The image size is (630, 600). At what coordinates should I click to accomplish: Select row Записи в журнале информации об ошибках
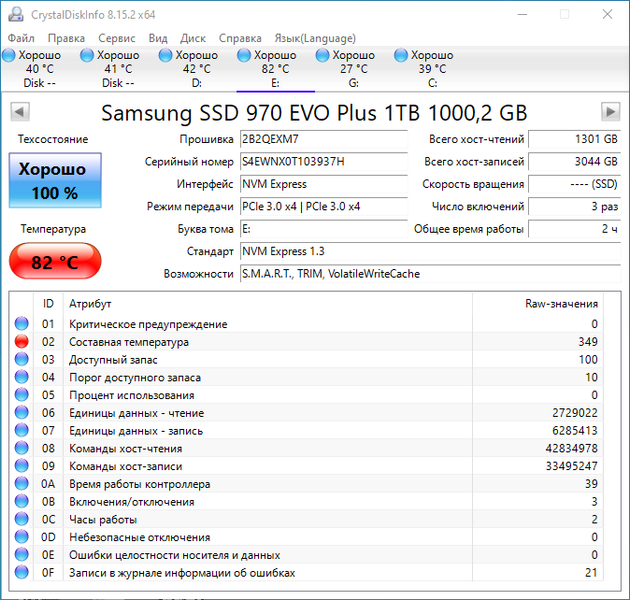tap(306, 572)
